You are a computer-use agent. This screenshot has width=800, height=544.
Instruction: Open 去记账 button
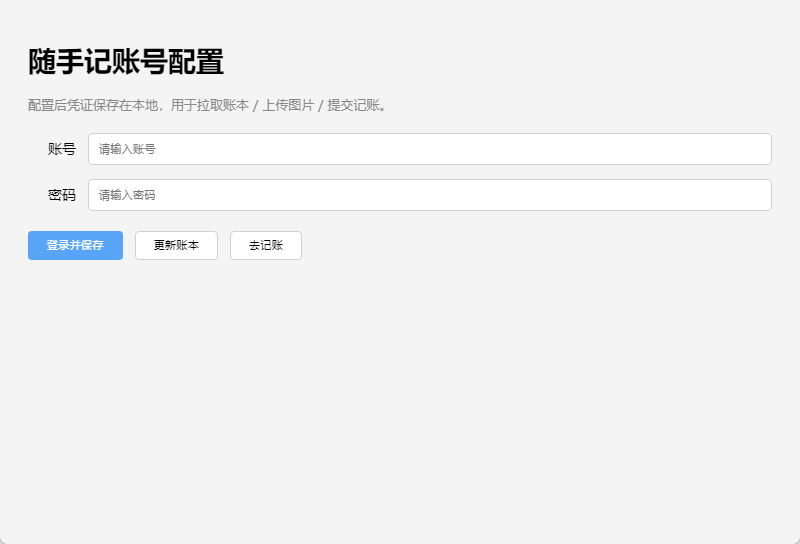[266, 245]
